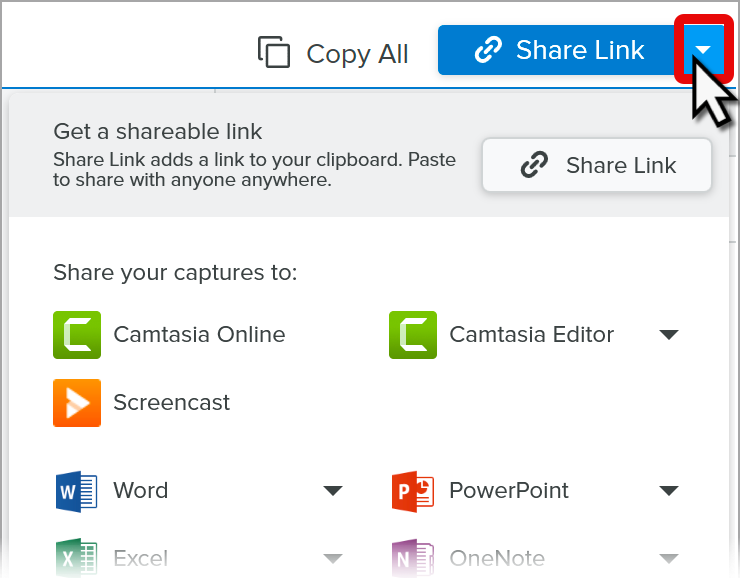The width and height of the screenshot is (740, 578).
Task: Expand the Excel options arrow
Action: click(x=333, y=559)
